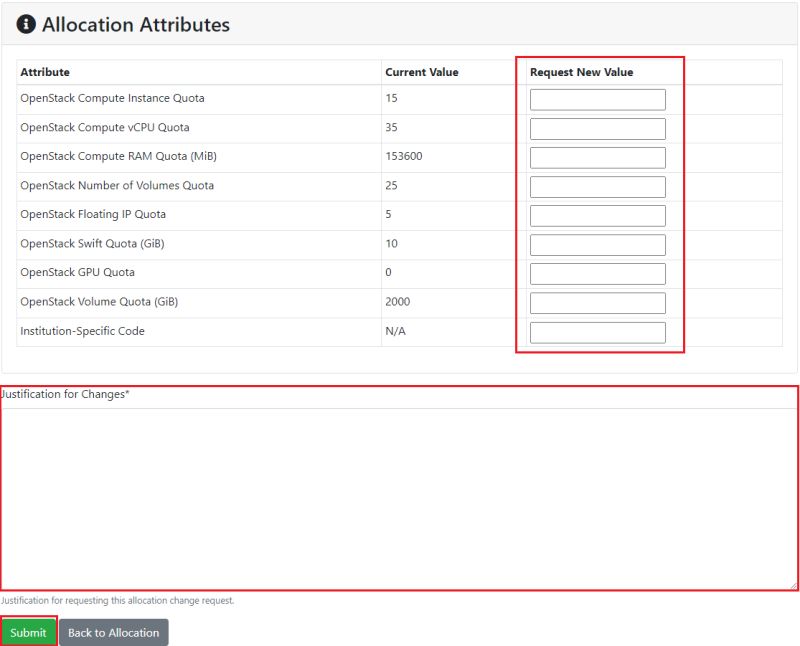Click the Floating IP Quota value box
This screenshot has width=800, height=646.
pyautogui.click(x=597, y=215)
